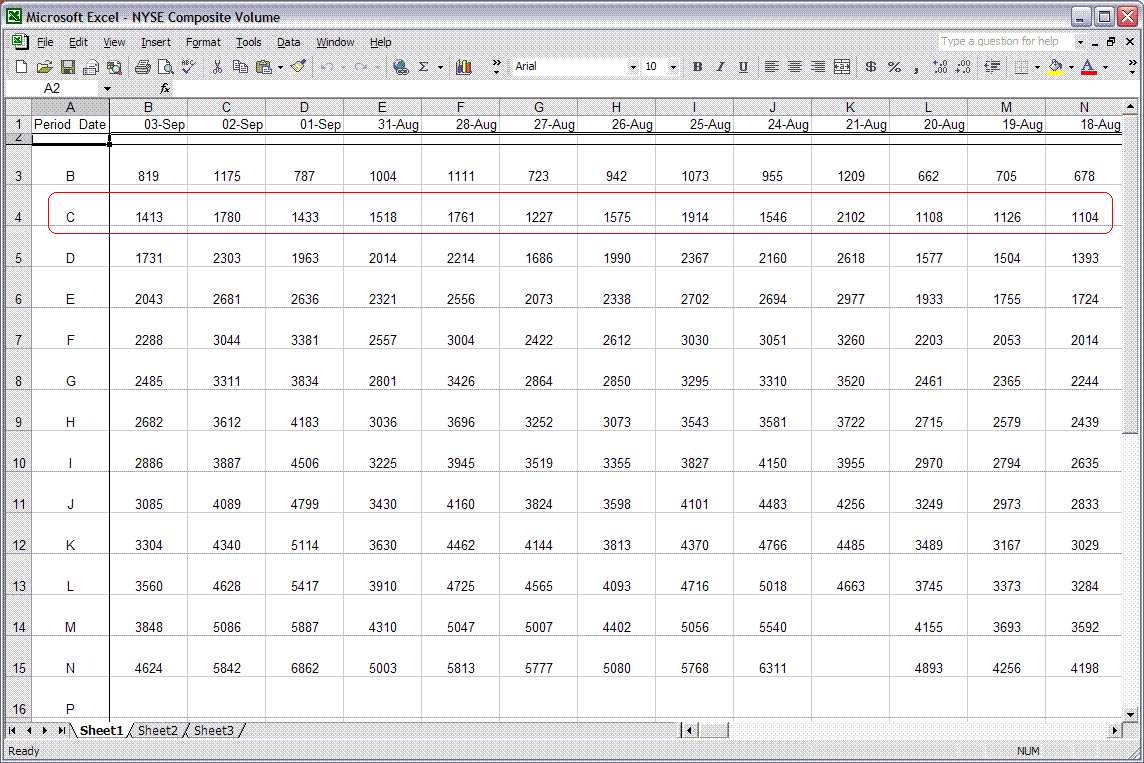
Task: Open the Paste options dropdown arrow
Action: [x=280, y=67]
